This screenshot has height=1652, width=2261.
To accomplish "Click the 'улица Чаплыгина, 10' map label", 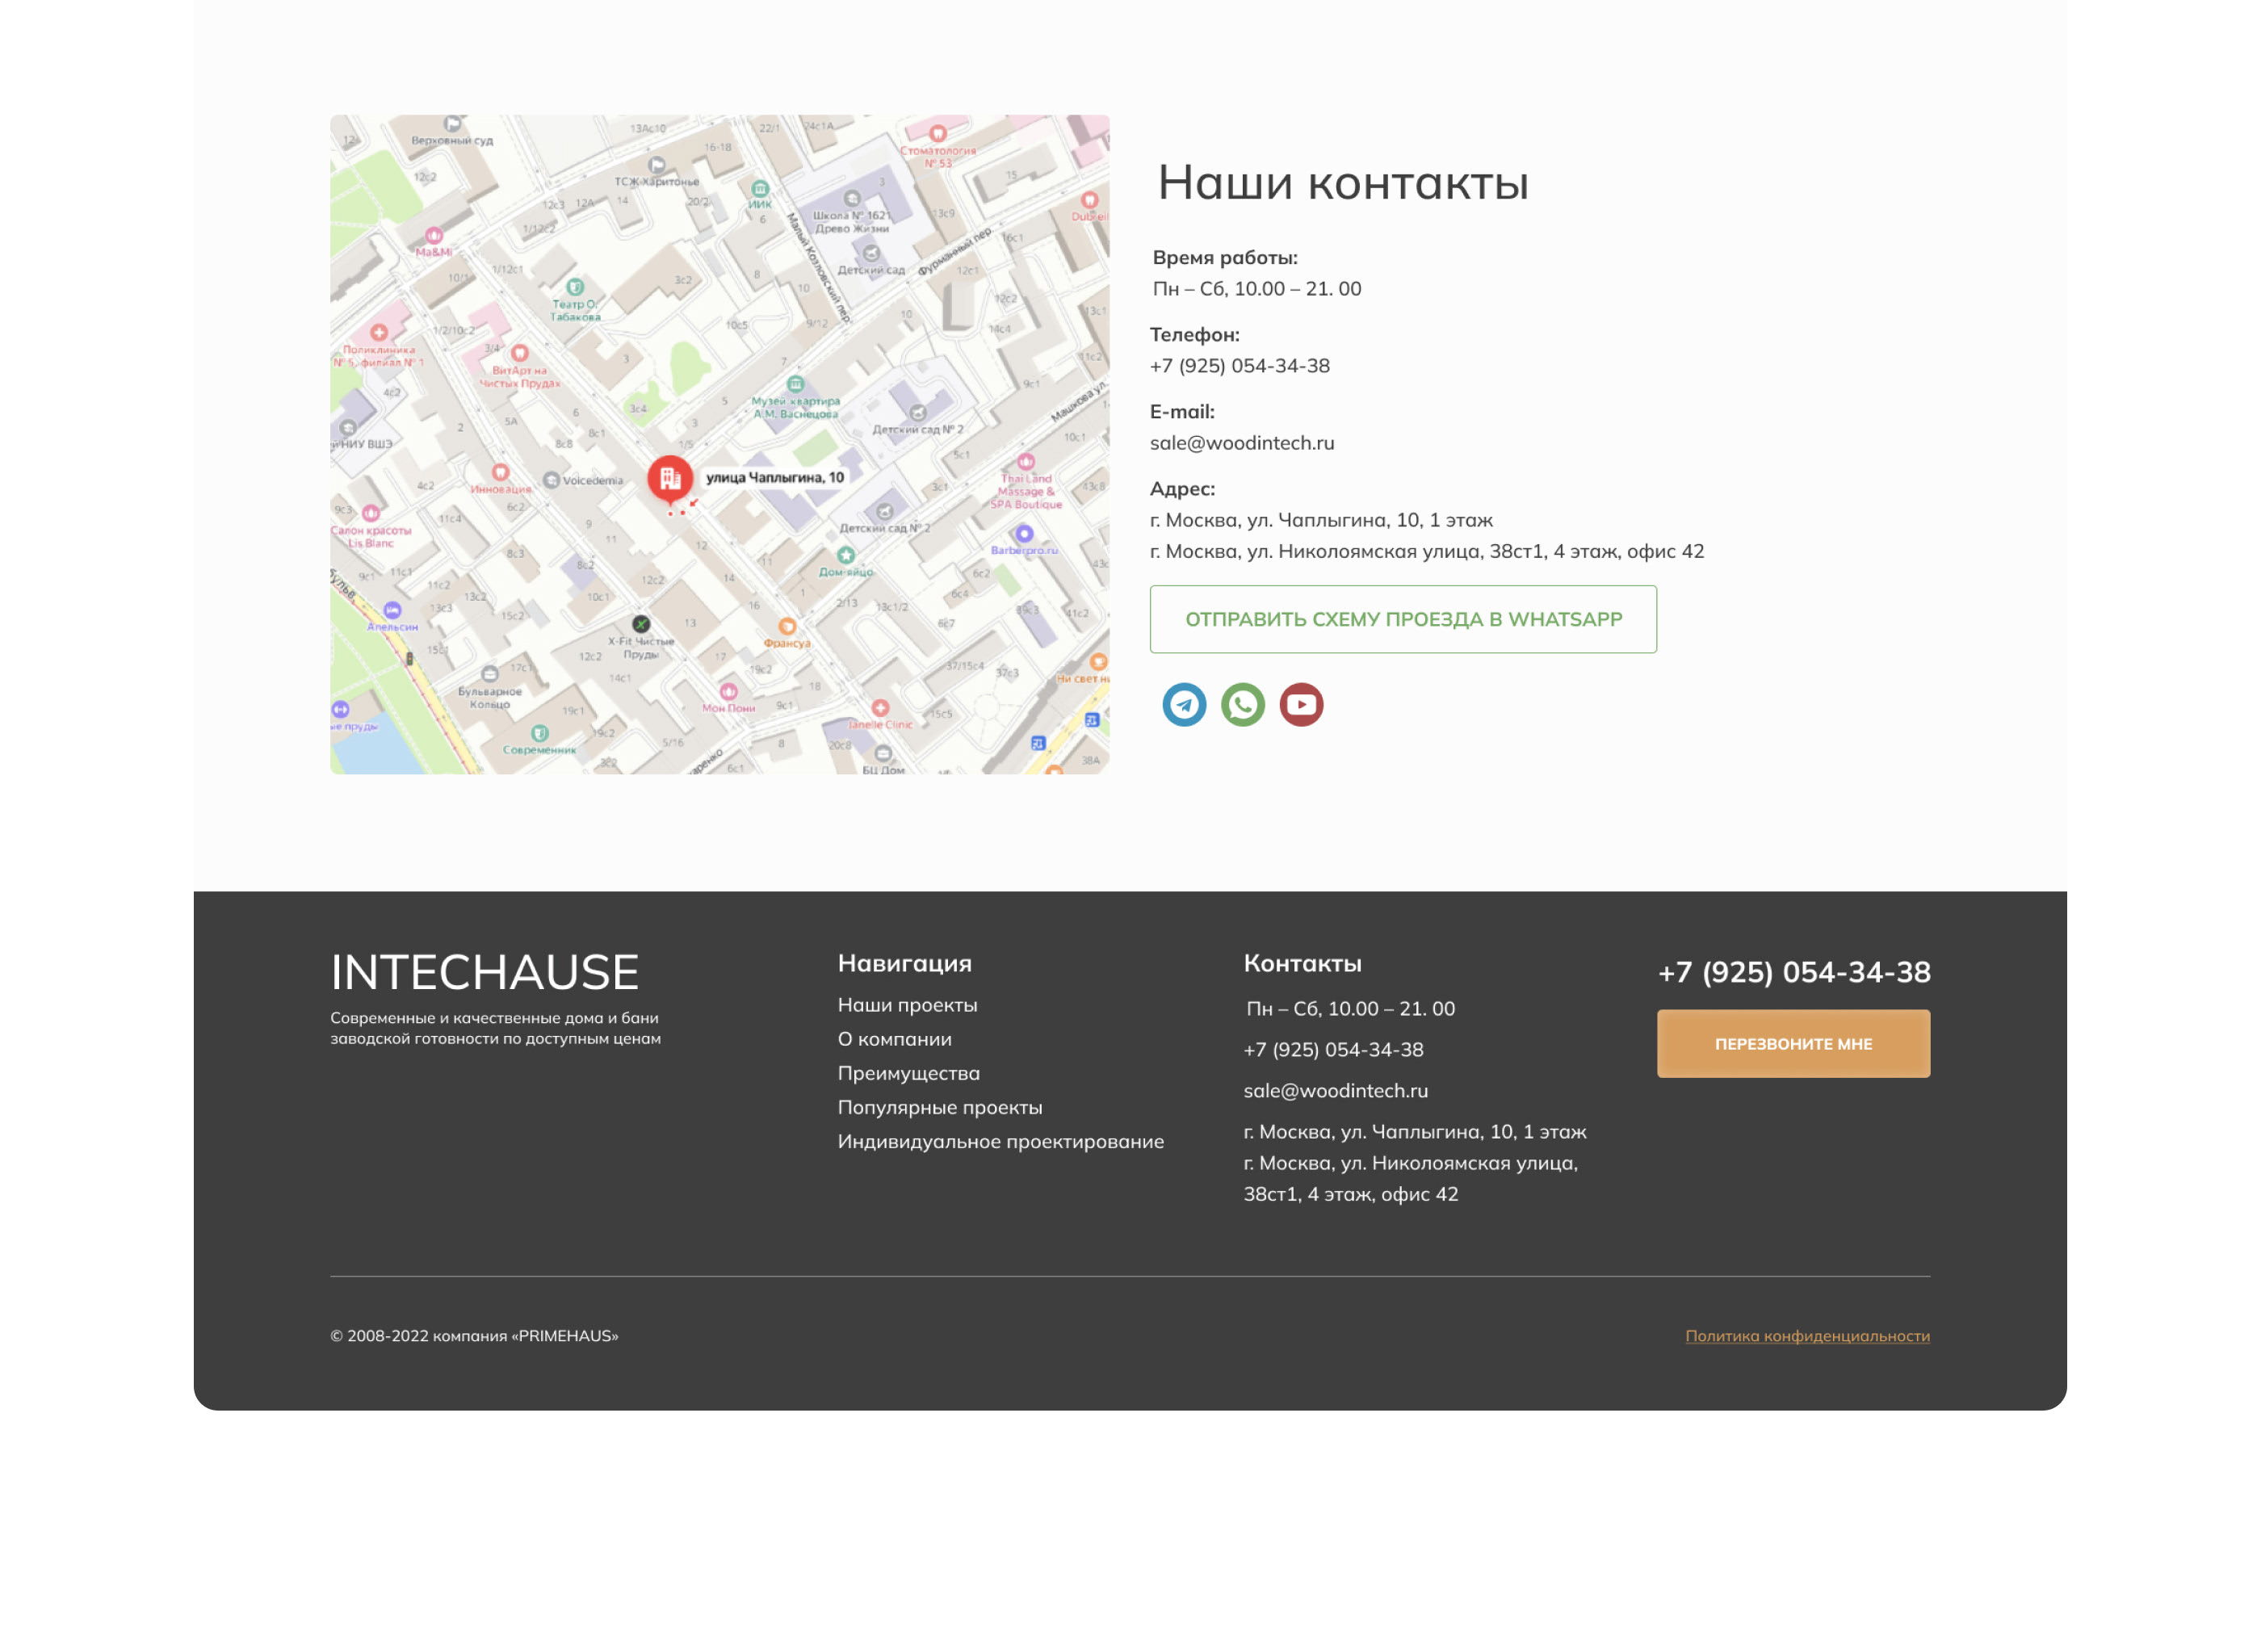I will (775, 478).
